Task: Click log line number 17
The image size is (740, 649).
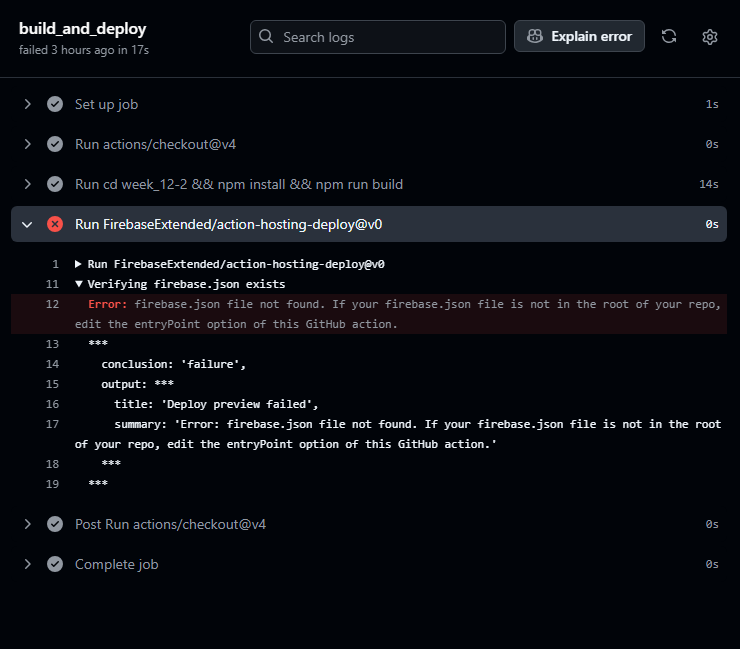Action: (52, 424)
